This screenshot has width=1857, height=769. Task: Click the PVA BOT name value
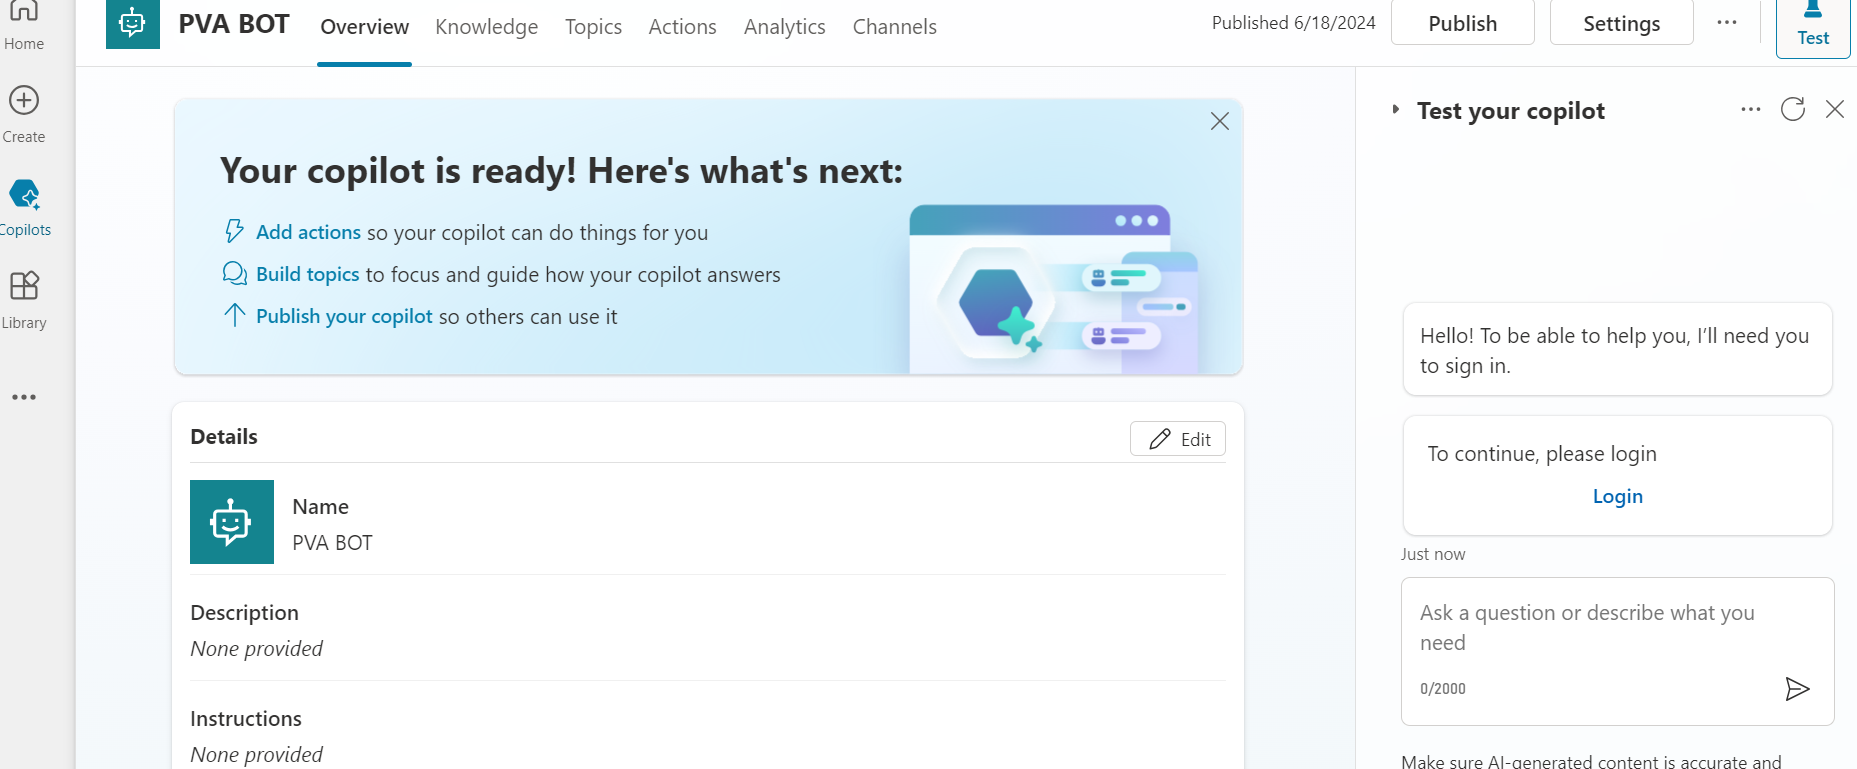tap(332, 543)
